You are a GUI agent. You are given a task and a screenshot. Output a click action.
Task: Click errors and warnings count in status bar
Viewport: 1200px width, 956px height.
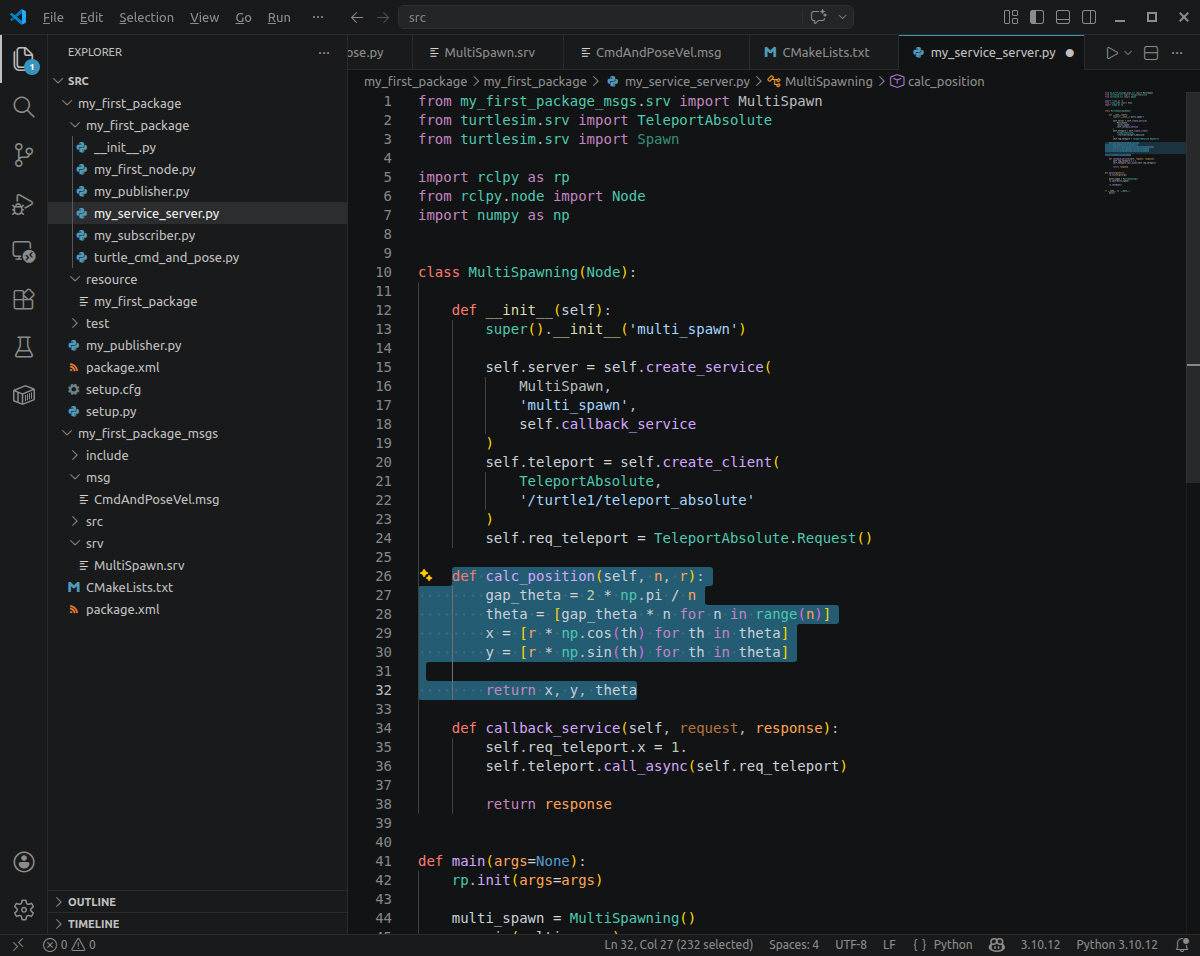click(69, 944)
